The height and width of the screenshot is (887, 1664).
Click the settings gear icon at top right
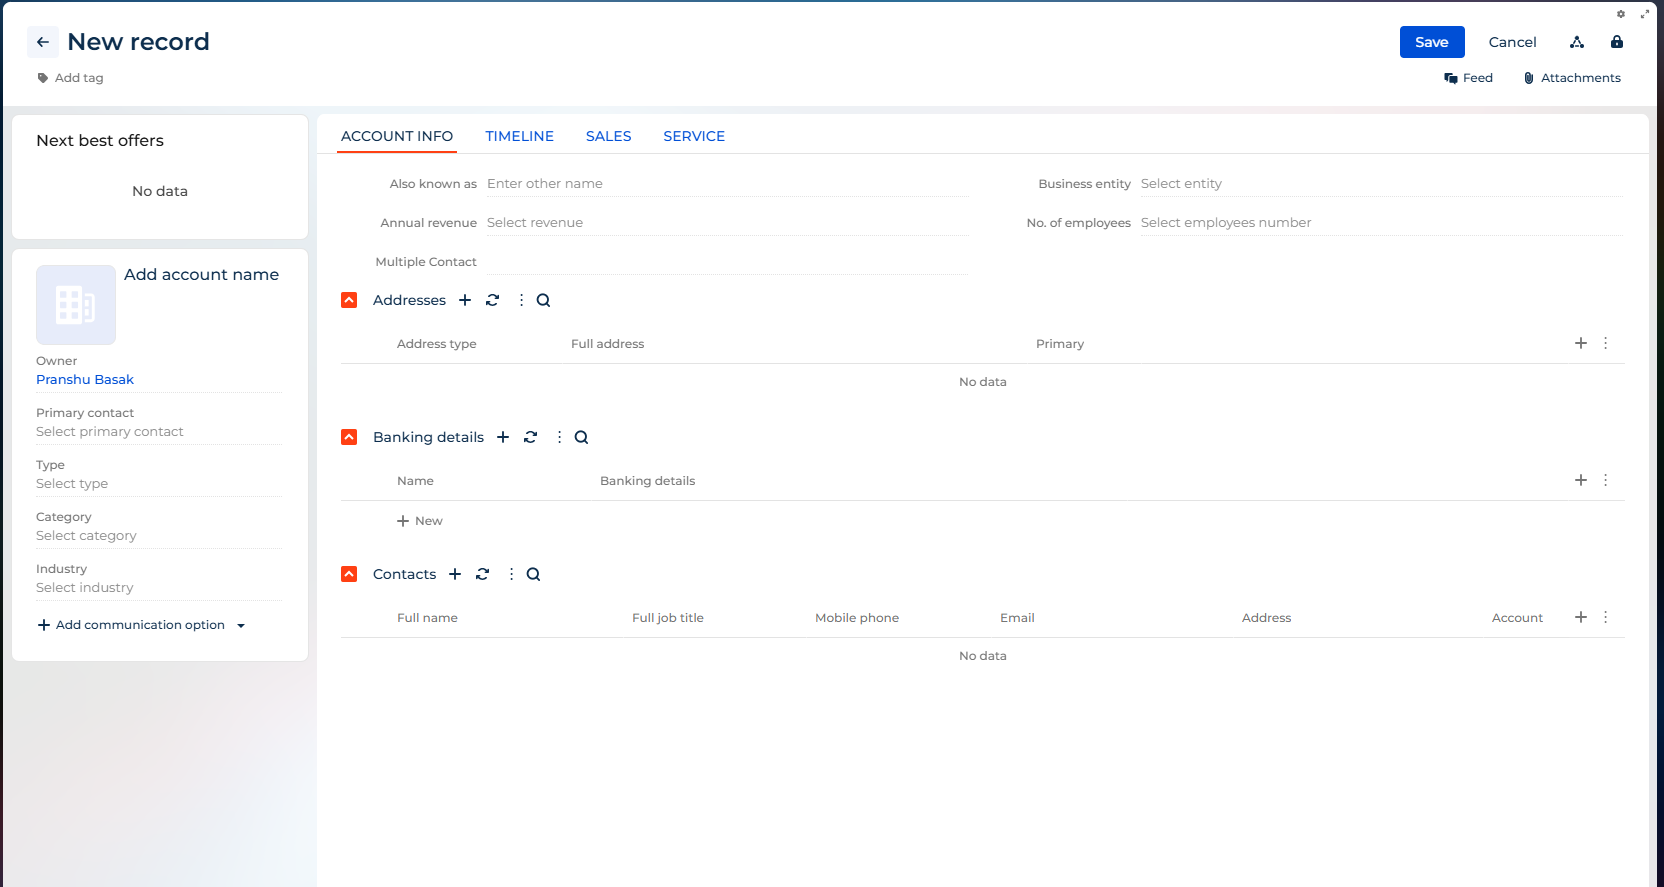[x=1621, y=14]
